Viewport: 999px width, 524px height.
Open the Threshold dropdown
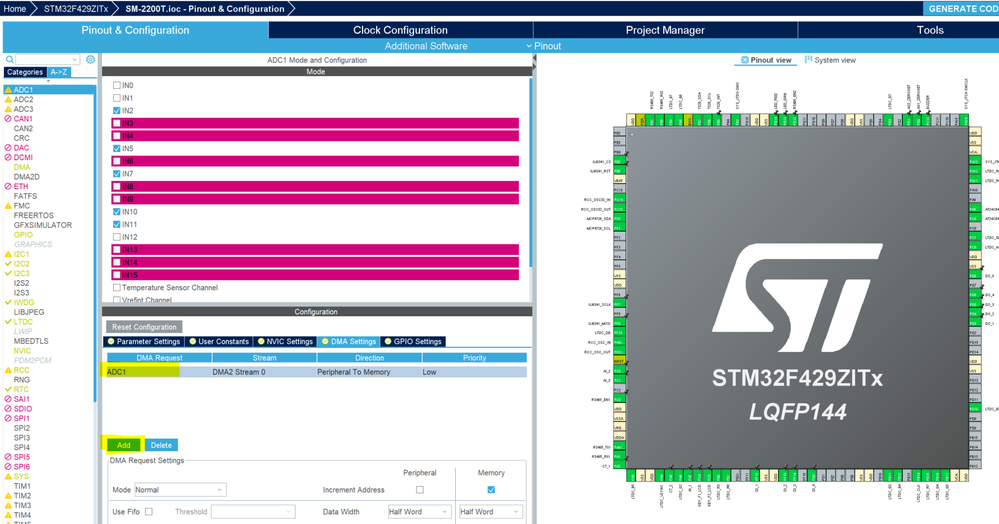(253, 511)
